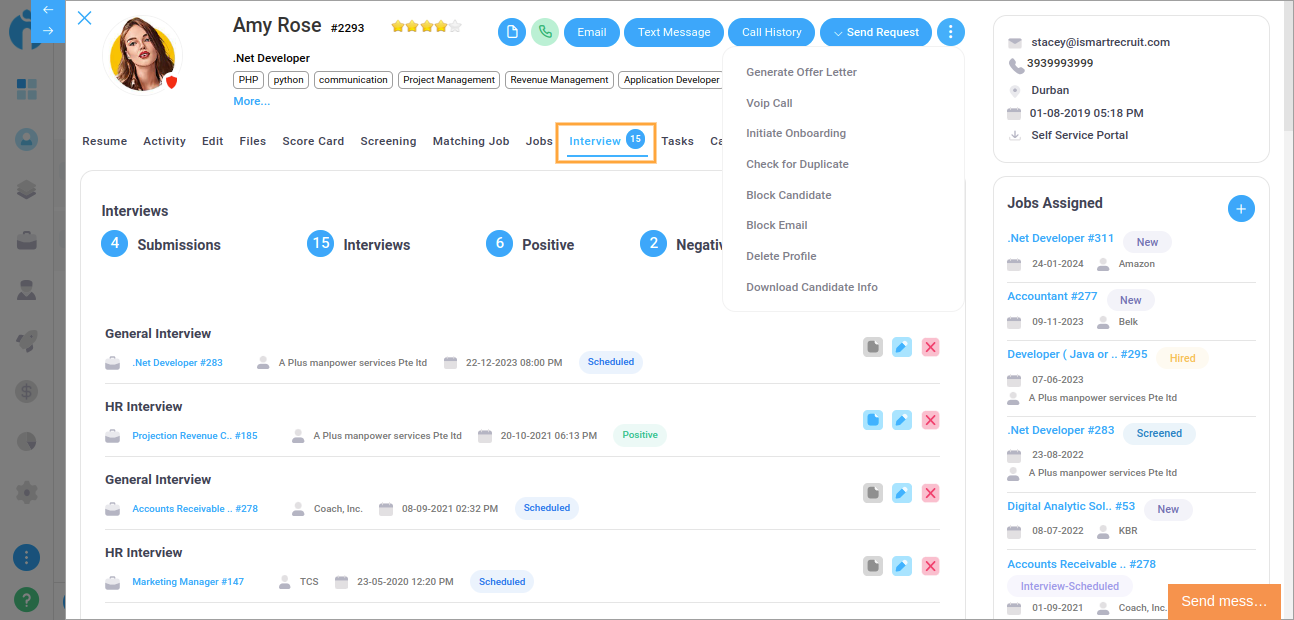This screenshot has width=1294, height=620.
Task: Delete the Marketing Manager #147 HR Interview
Action: pos(930,566)
